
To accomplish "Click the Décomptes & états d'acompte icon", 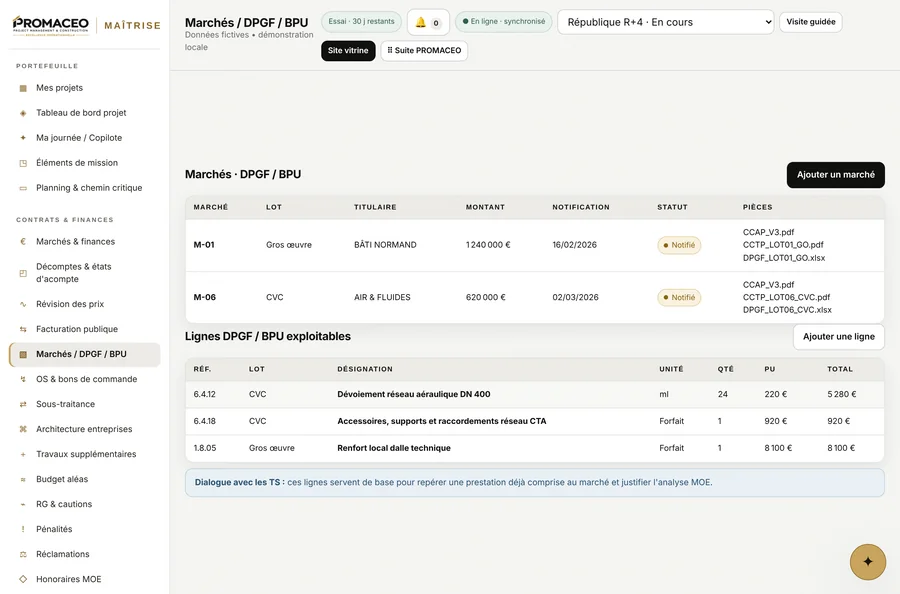I will 23,273.
